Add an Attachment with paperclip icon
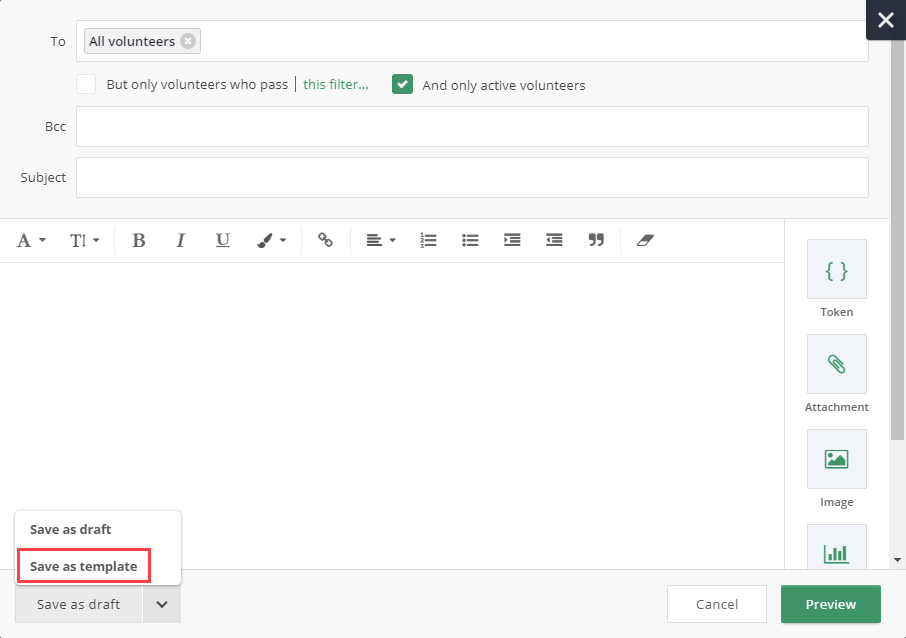The image size is (906, 638). coord(836,365)
